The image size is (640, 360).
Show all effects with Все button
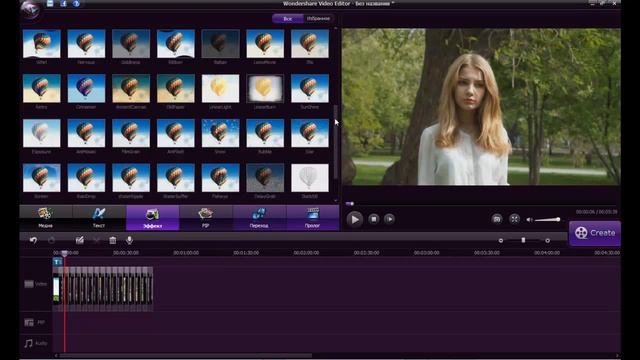pyautogui.click(x=288, y=18)
